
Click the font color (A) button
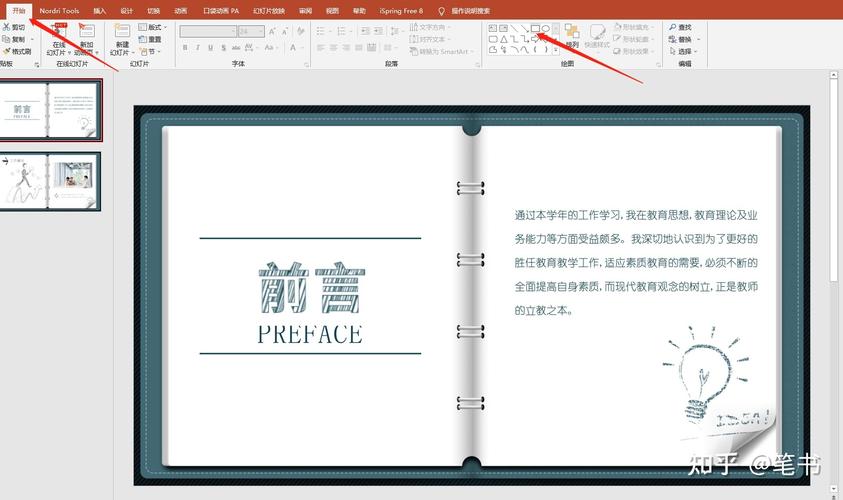point(293,48)
